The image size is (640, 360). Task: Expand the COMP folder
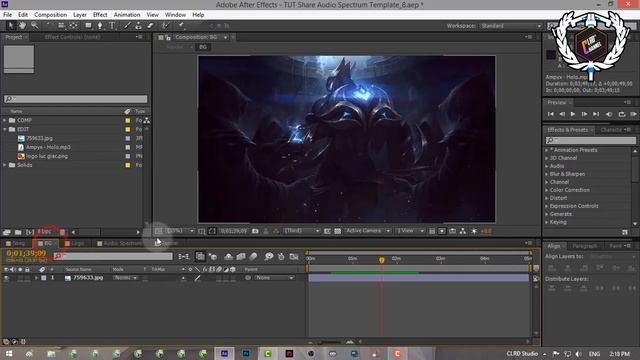click(4, 120)
